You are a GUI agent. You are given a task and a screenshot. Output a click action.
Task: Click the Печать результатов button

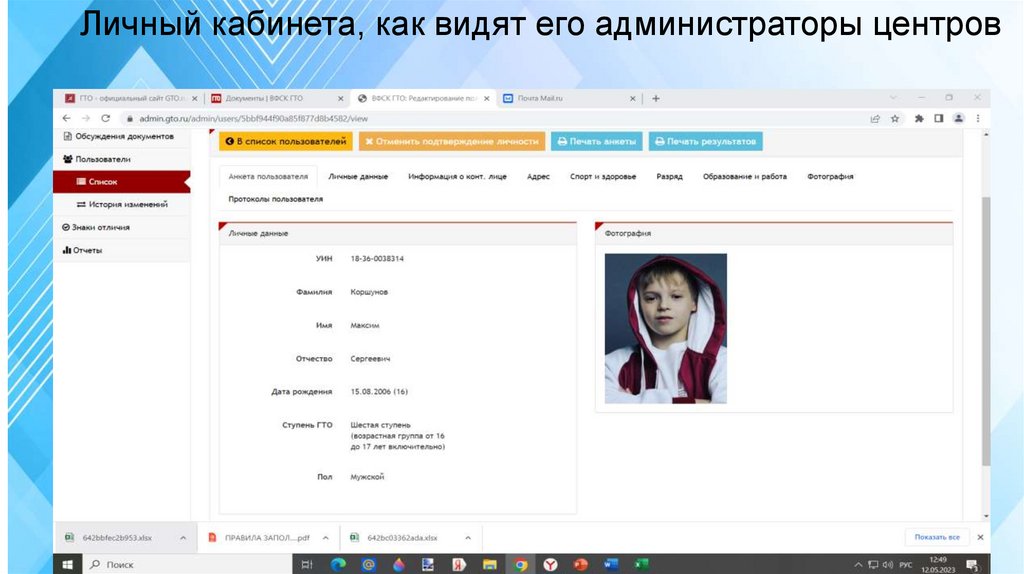706,142
